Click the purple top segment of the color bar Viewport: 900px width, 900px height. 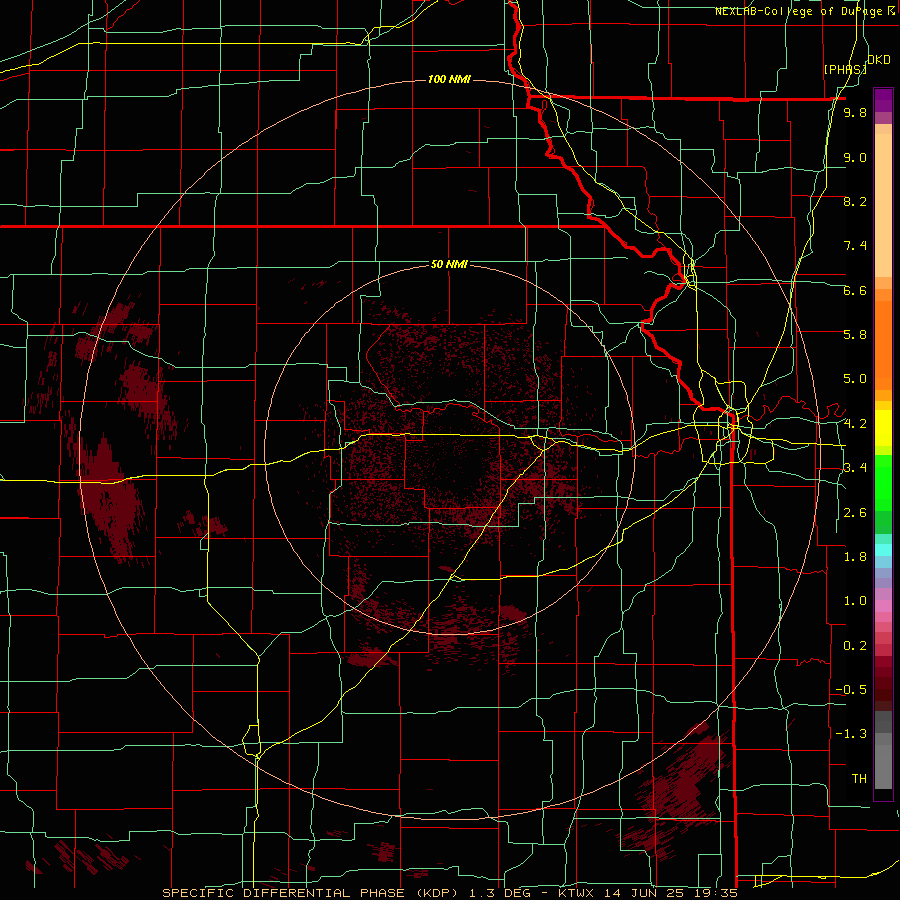tap(883, 100)
